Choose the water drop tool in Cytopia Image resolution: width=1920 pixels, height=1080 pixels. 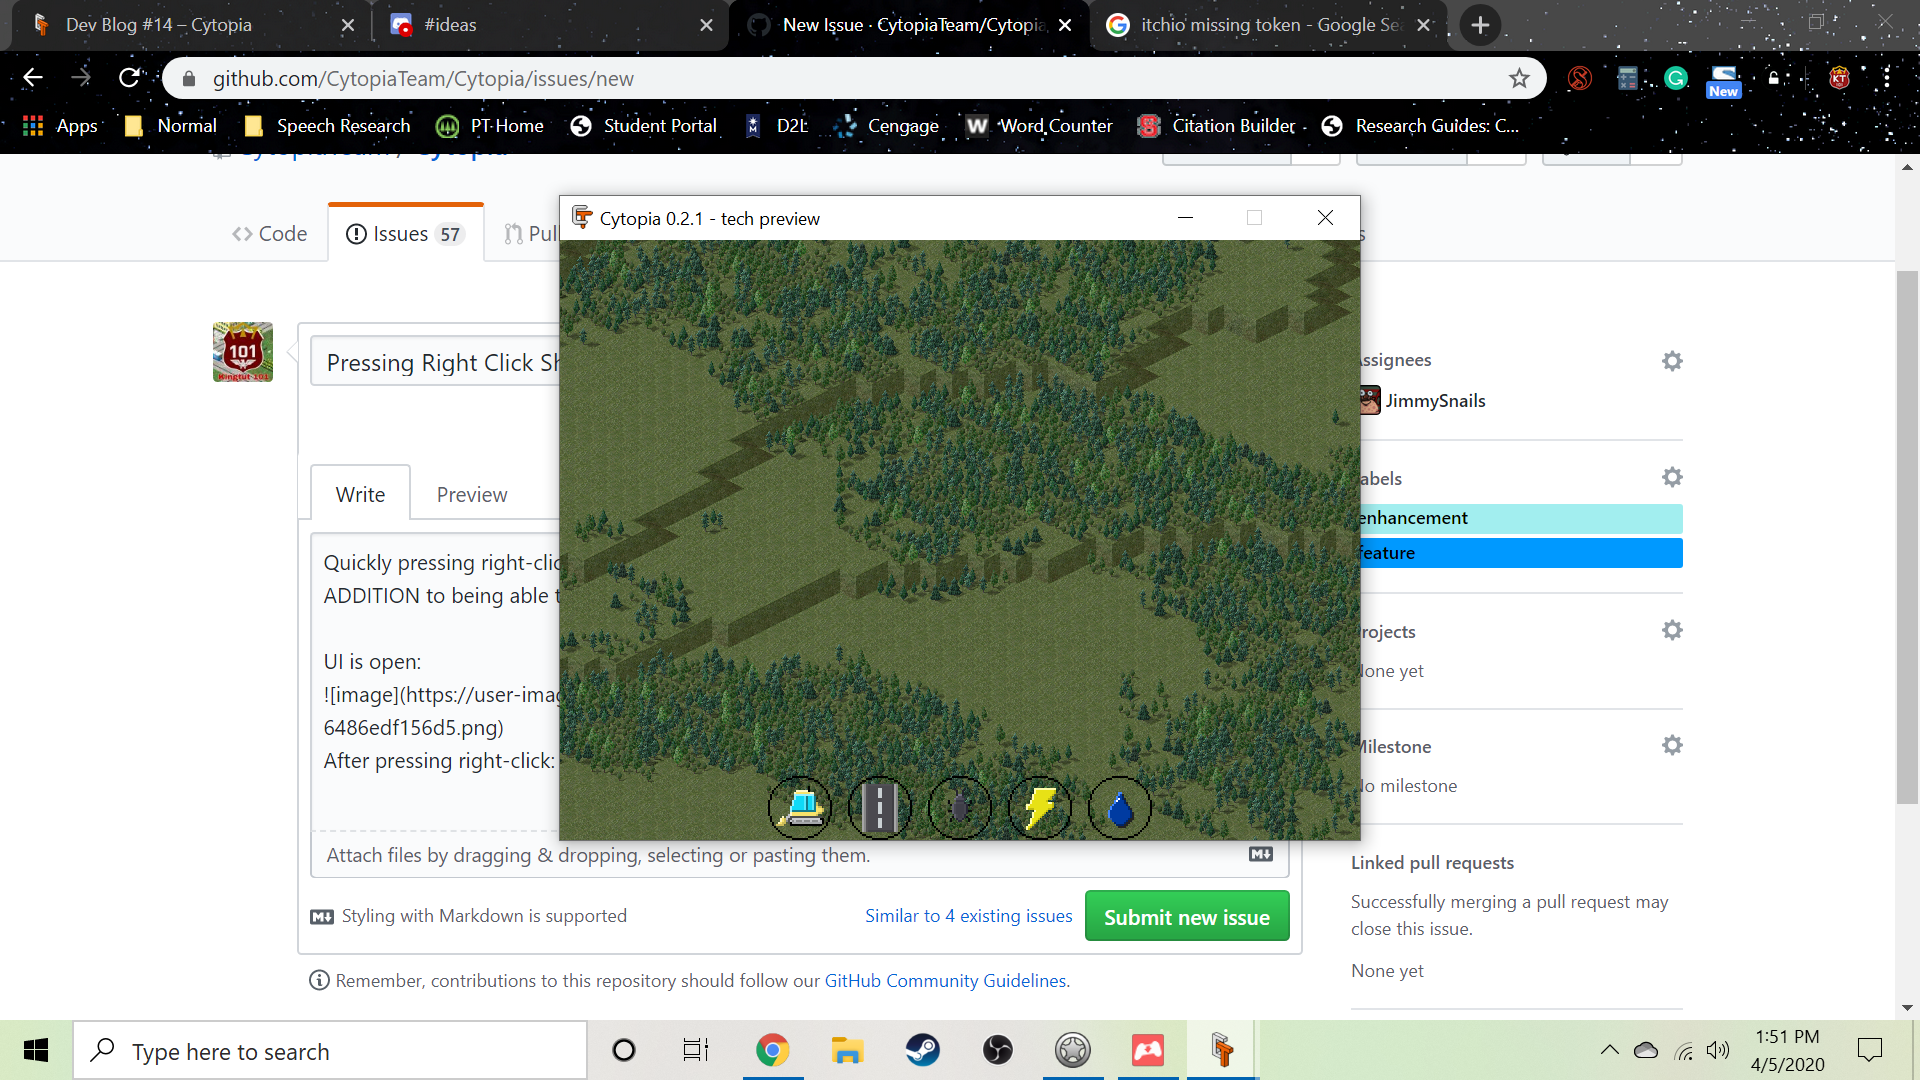point(1119,807)
